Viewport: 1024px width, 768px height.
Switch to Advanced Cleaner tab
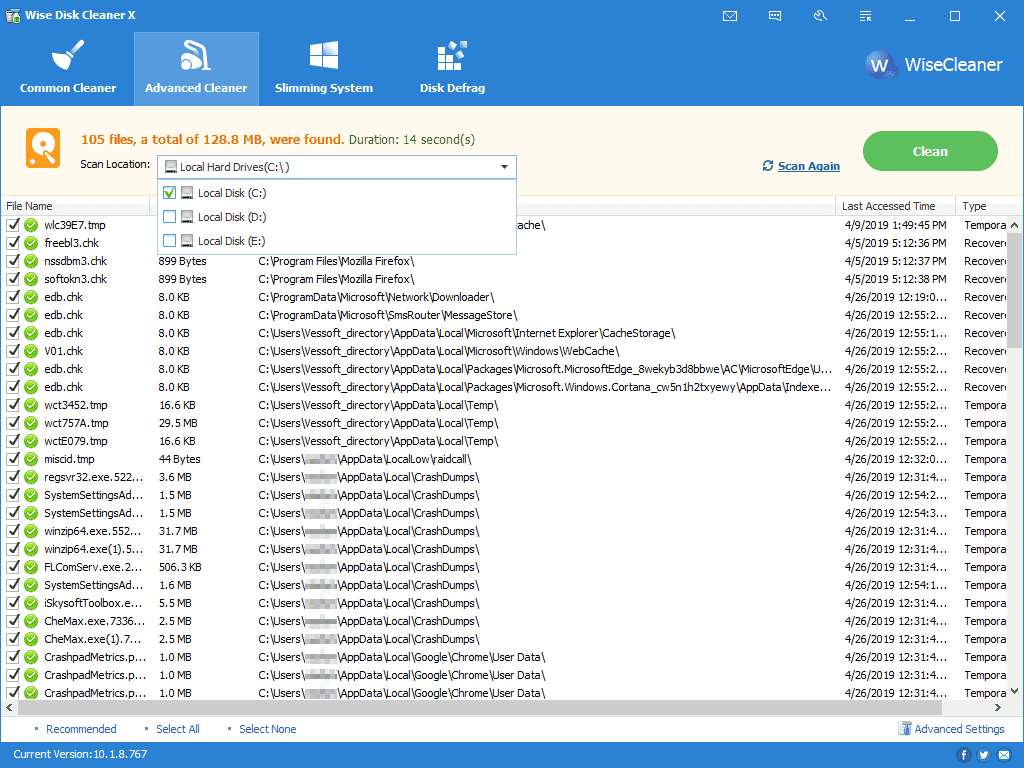pos(196,69)
